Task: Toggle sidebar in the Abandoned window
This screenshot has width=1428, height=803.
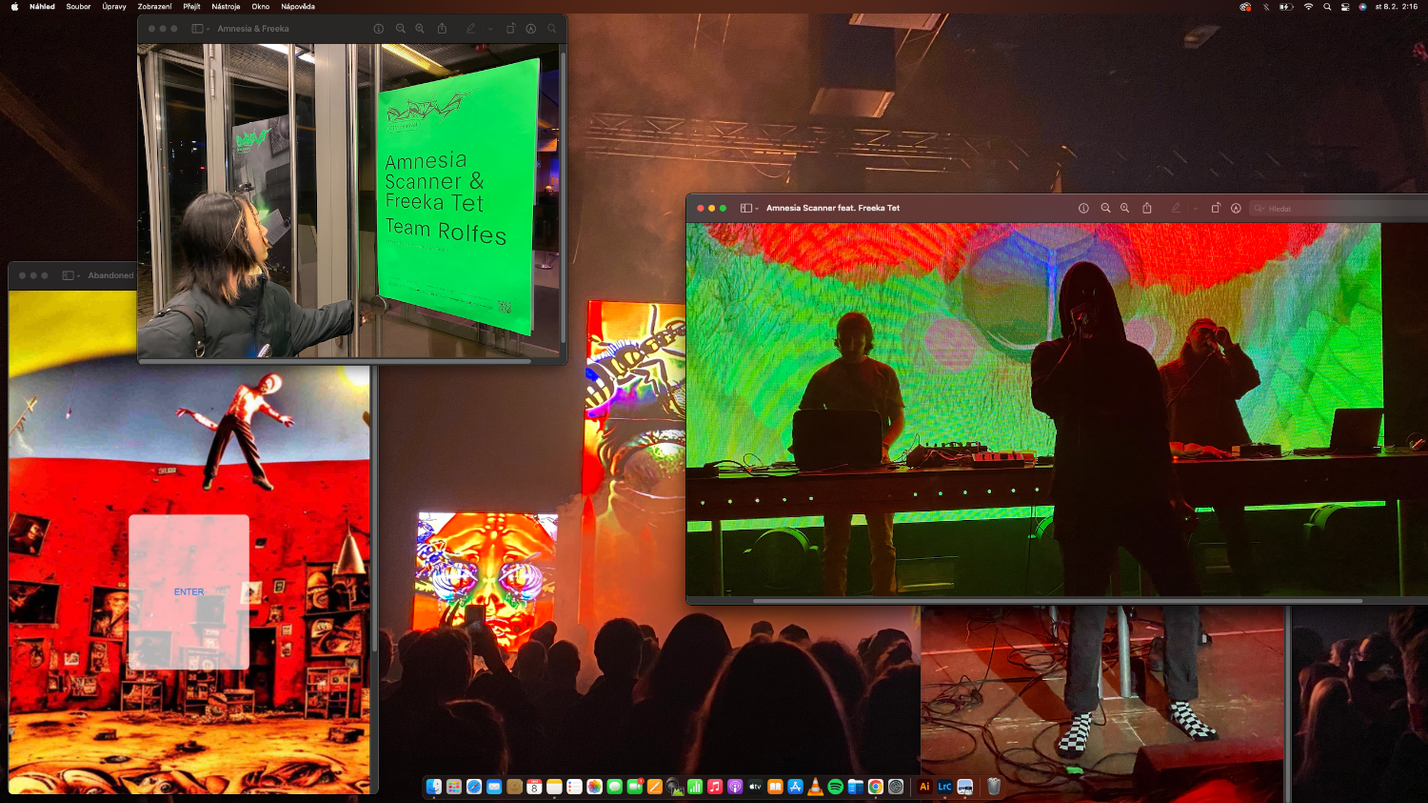Action: click(68, 275)
